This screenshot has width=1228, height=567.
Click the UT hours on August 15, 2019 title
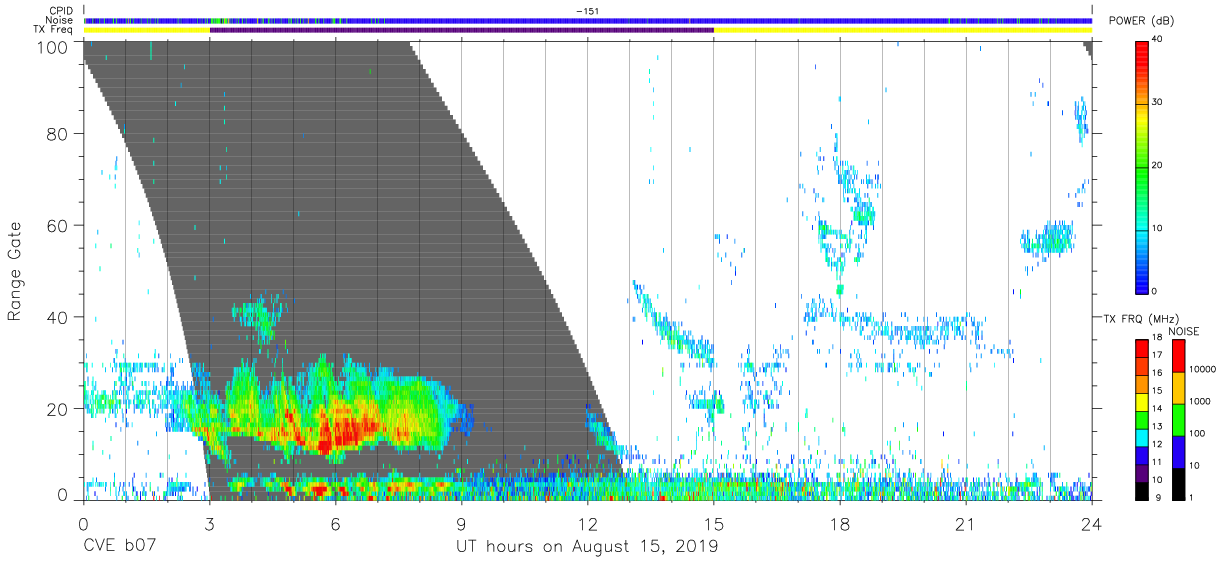click(587, 547)
